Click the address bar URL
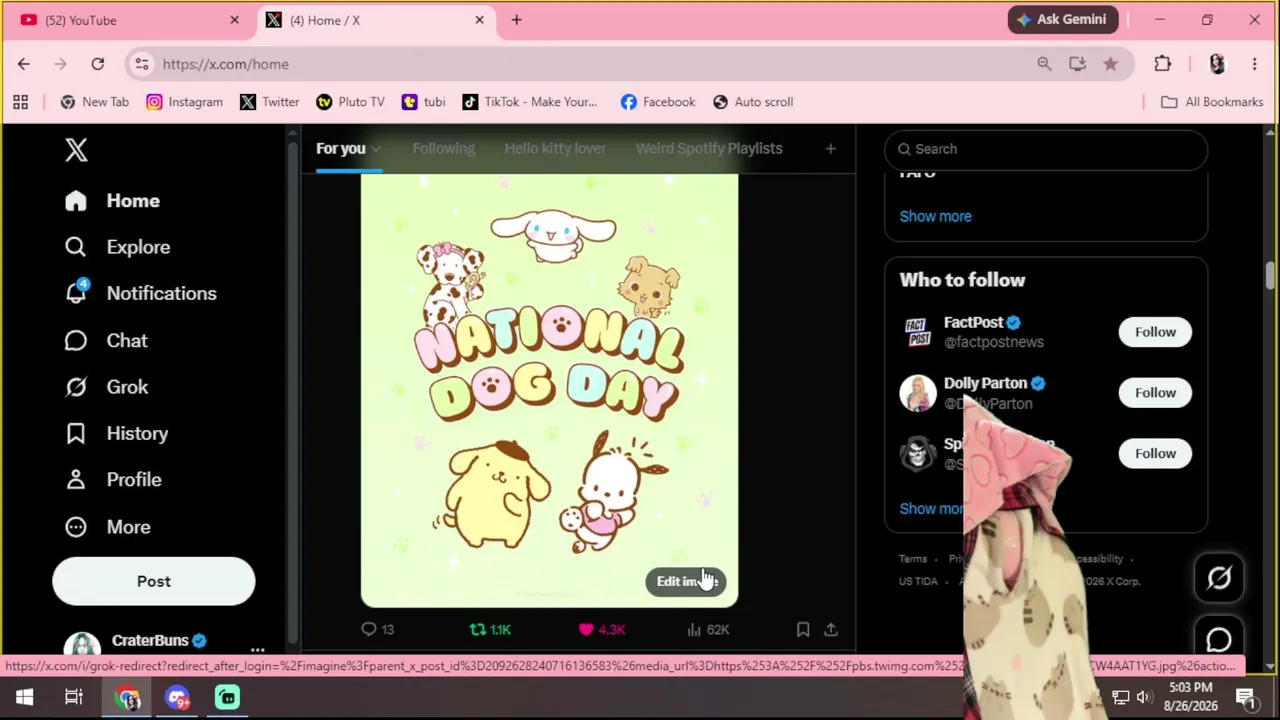This screenshot has height=720, width=1280. pos(226,64)
